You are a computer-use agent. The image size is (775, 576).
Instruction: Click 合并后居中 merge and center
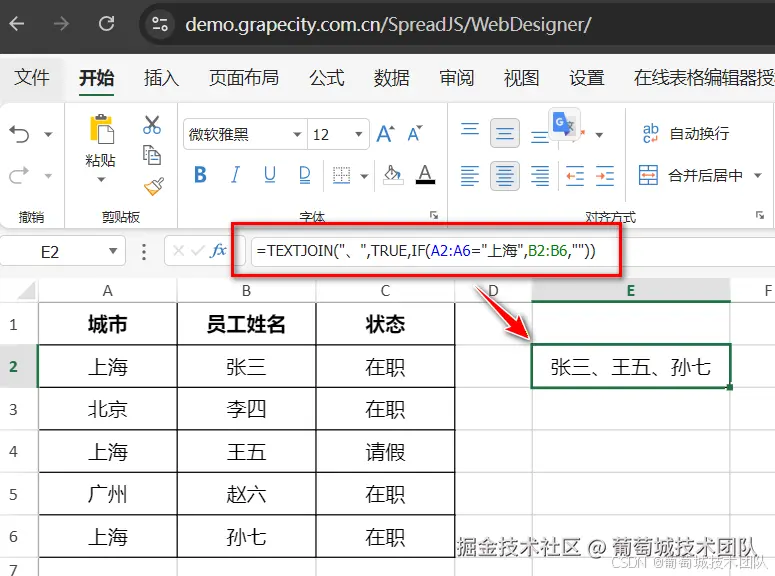pyautogui.click(x=690, y=175)
